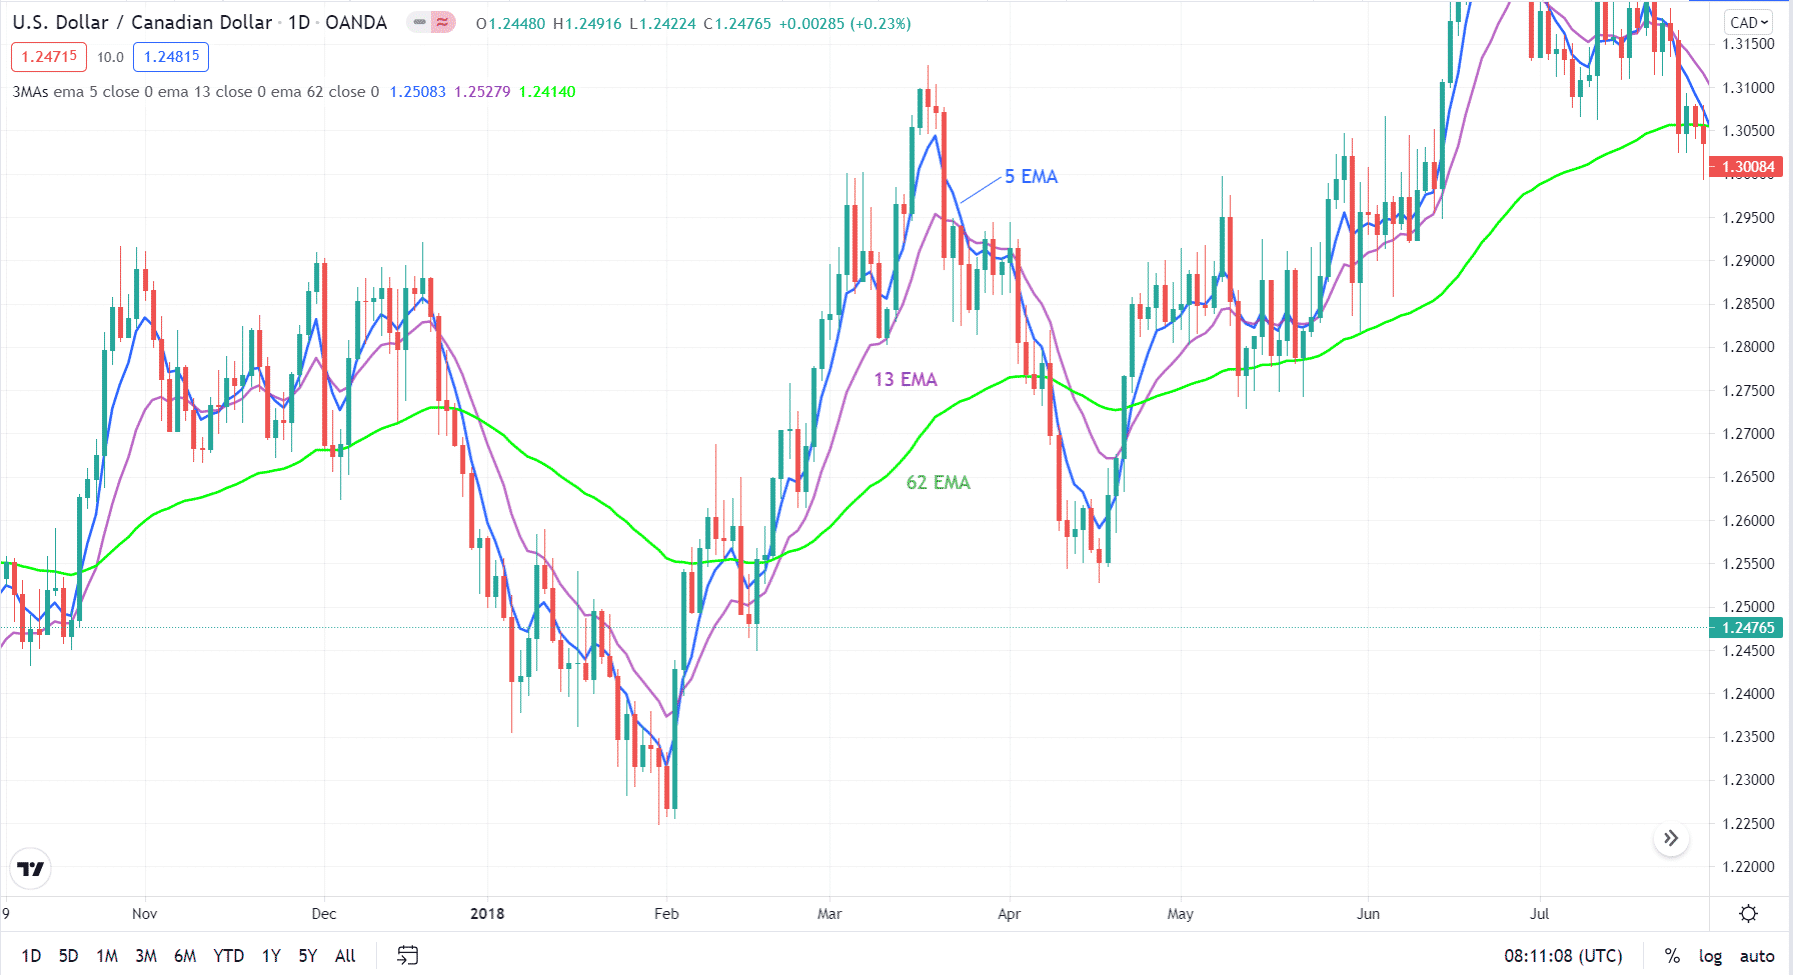Click the 1.31500 price axis label
Viewport: 1793px width, 975px height.
click(x=1749, y=44)
